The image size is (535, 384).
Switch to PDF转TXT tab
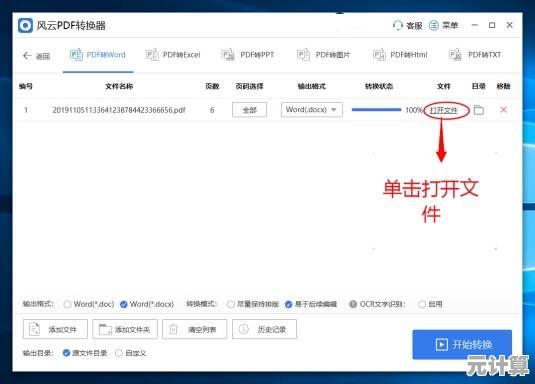click(475, 55)
